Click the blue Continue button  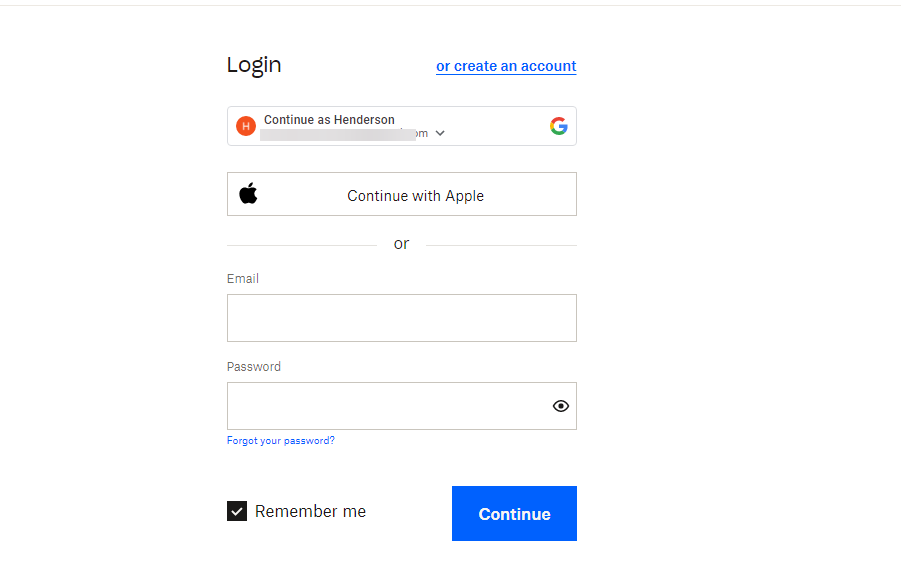click(x=514, y=513)
